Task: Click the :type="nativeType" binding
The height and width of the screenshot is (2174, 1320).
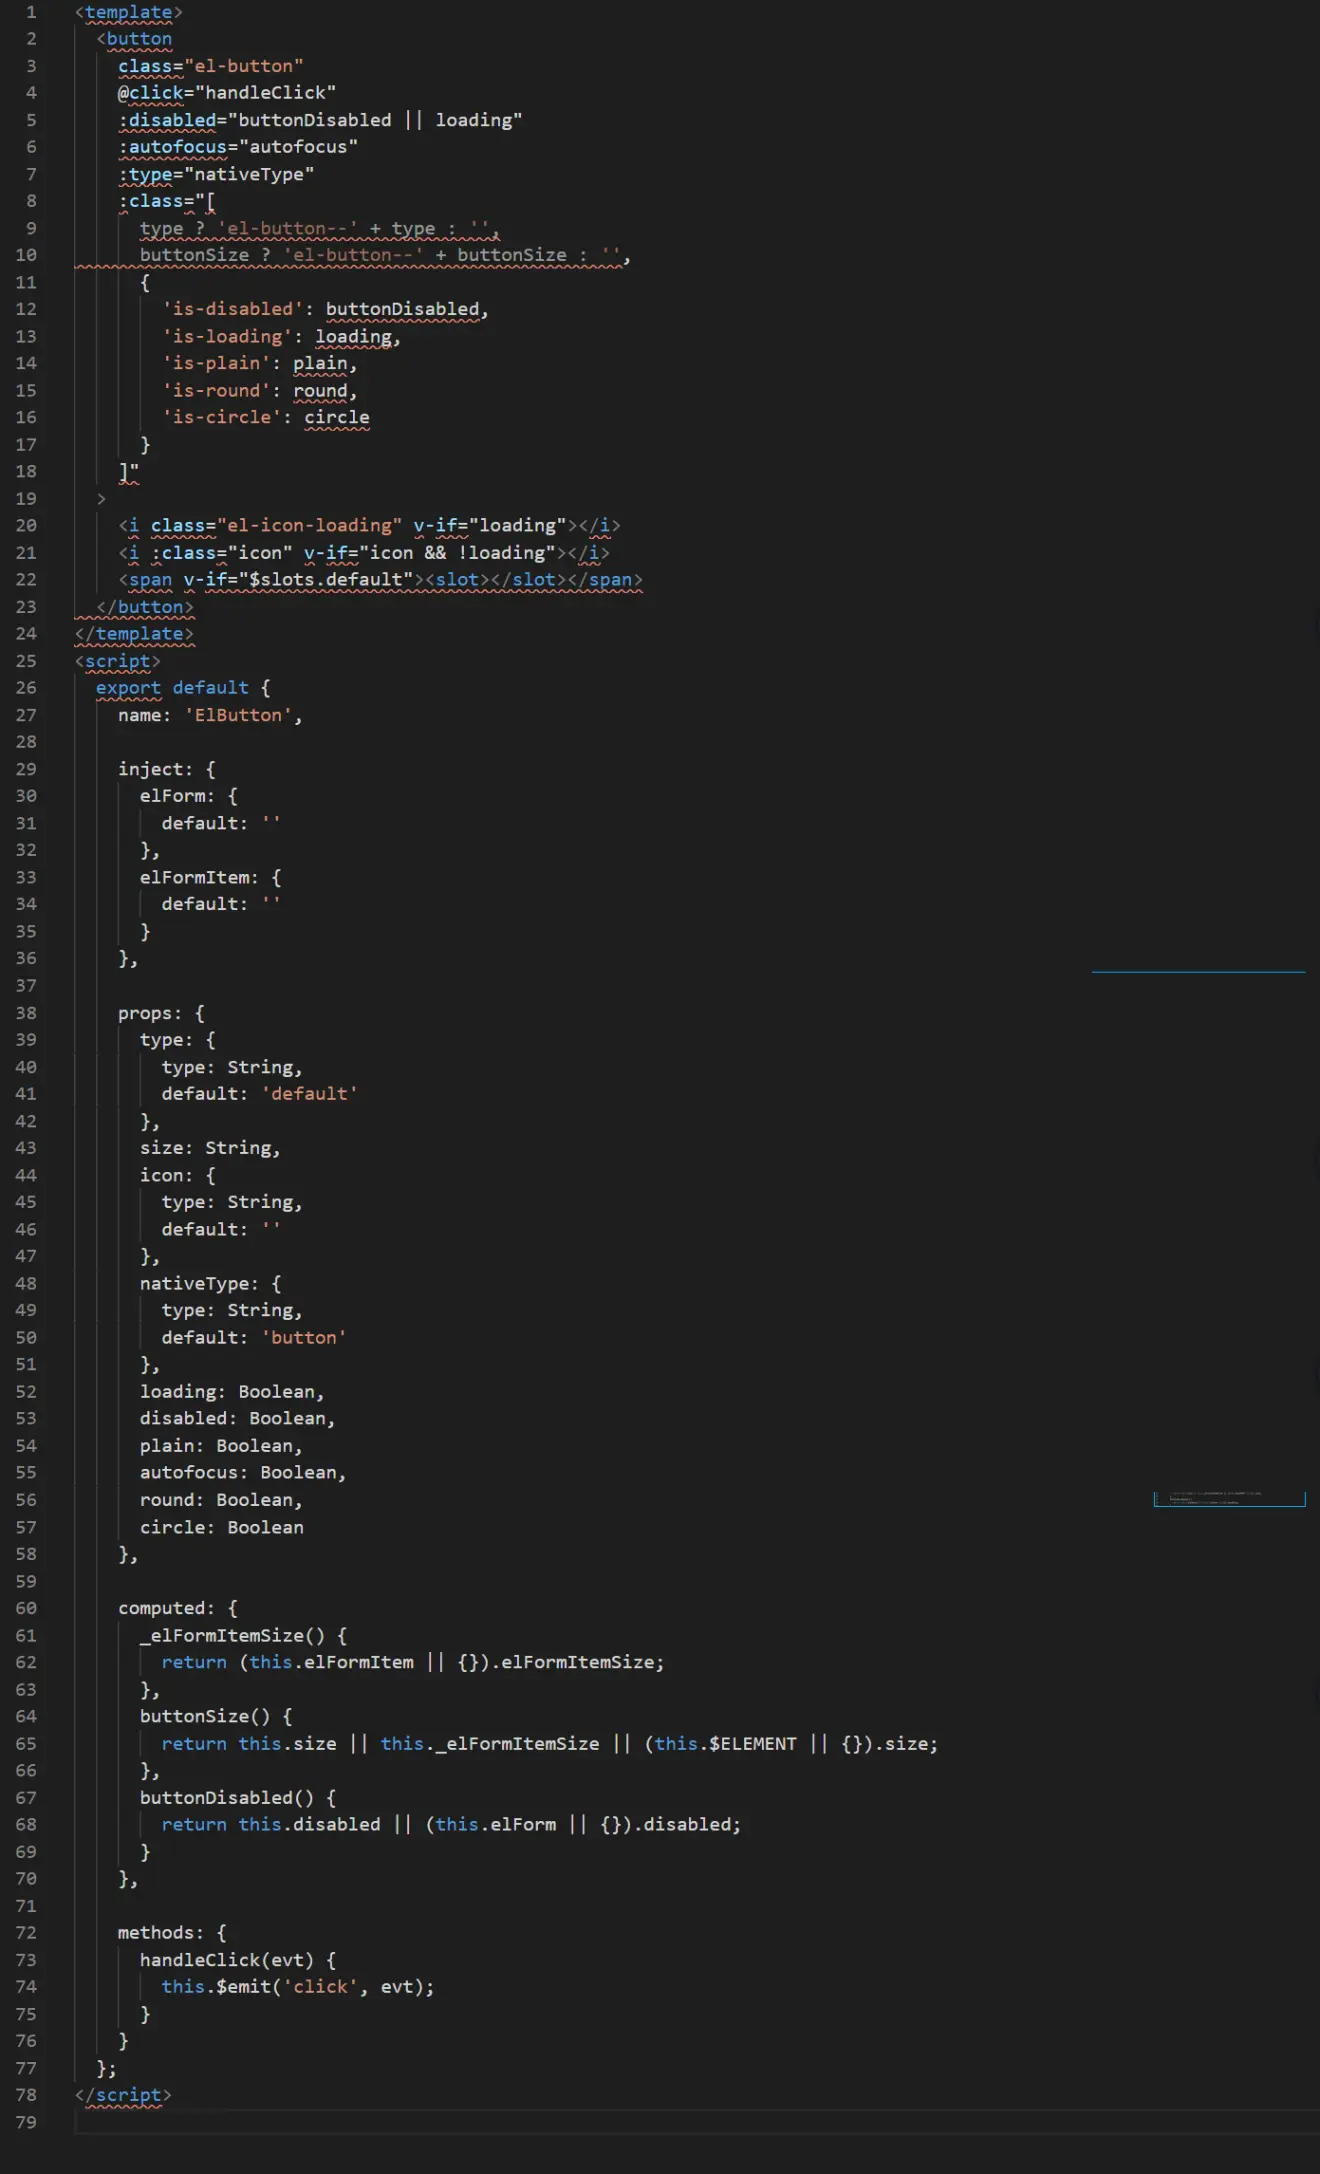Action: pyautogui.click(x=216, y=174)
